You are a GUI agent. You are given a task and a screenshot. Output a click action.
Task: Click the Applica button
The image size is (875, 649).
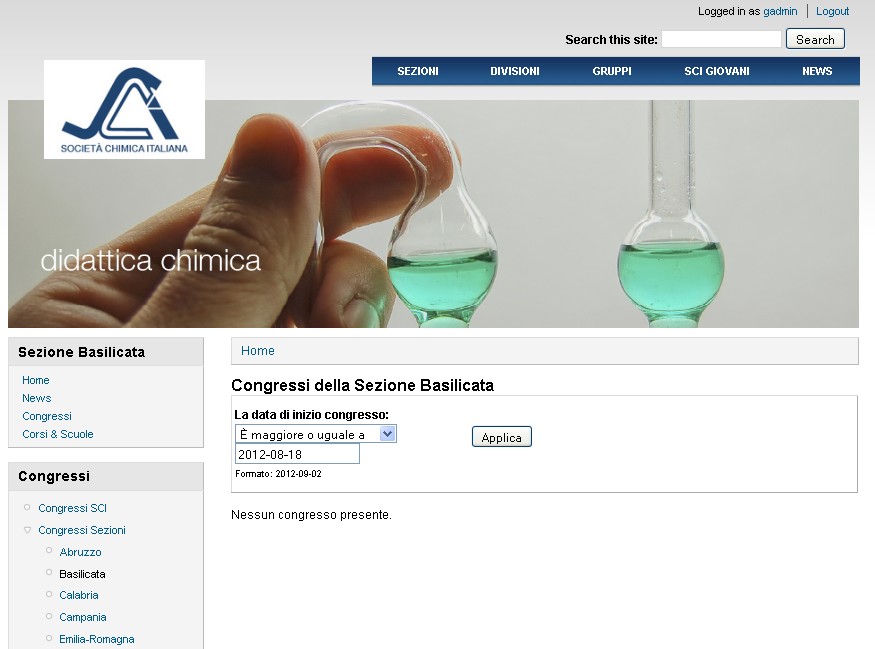502,437
